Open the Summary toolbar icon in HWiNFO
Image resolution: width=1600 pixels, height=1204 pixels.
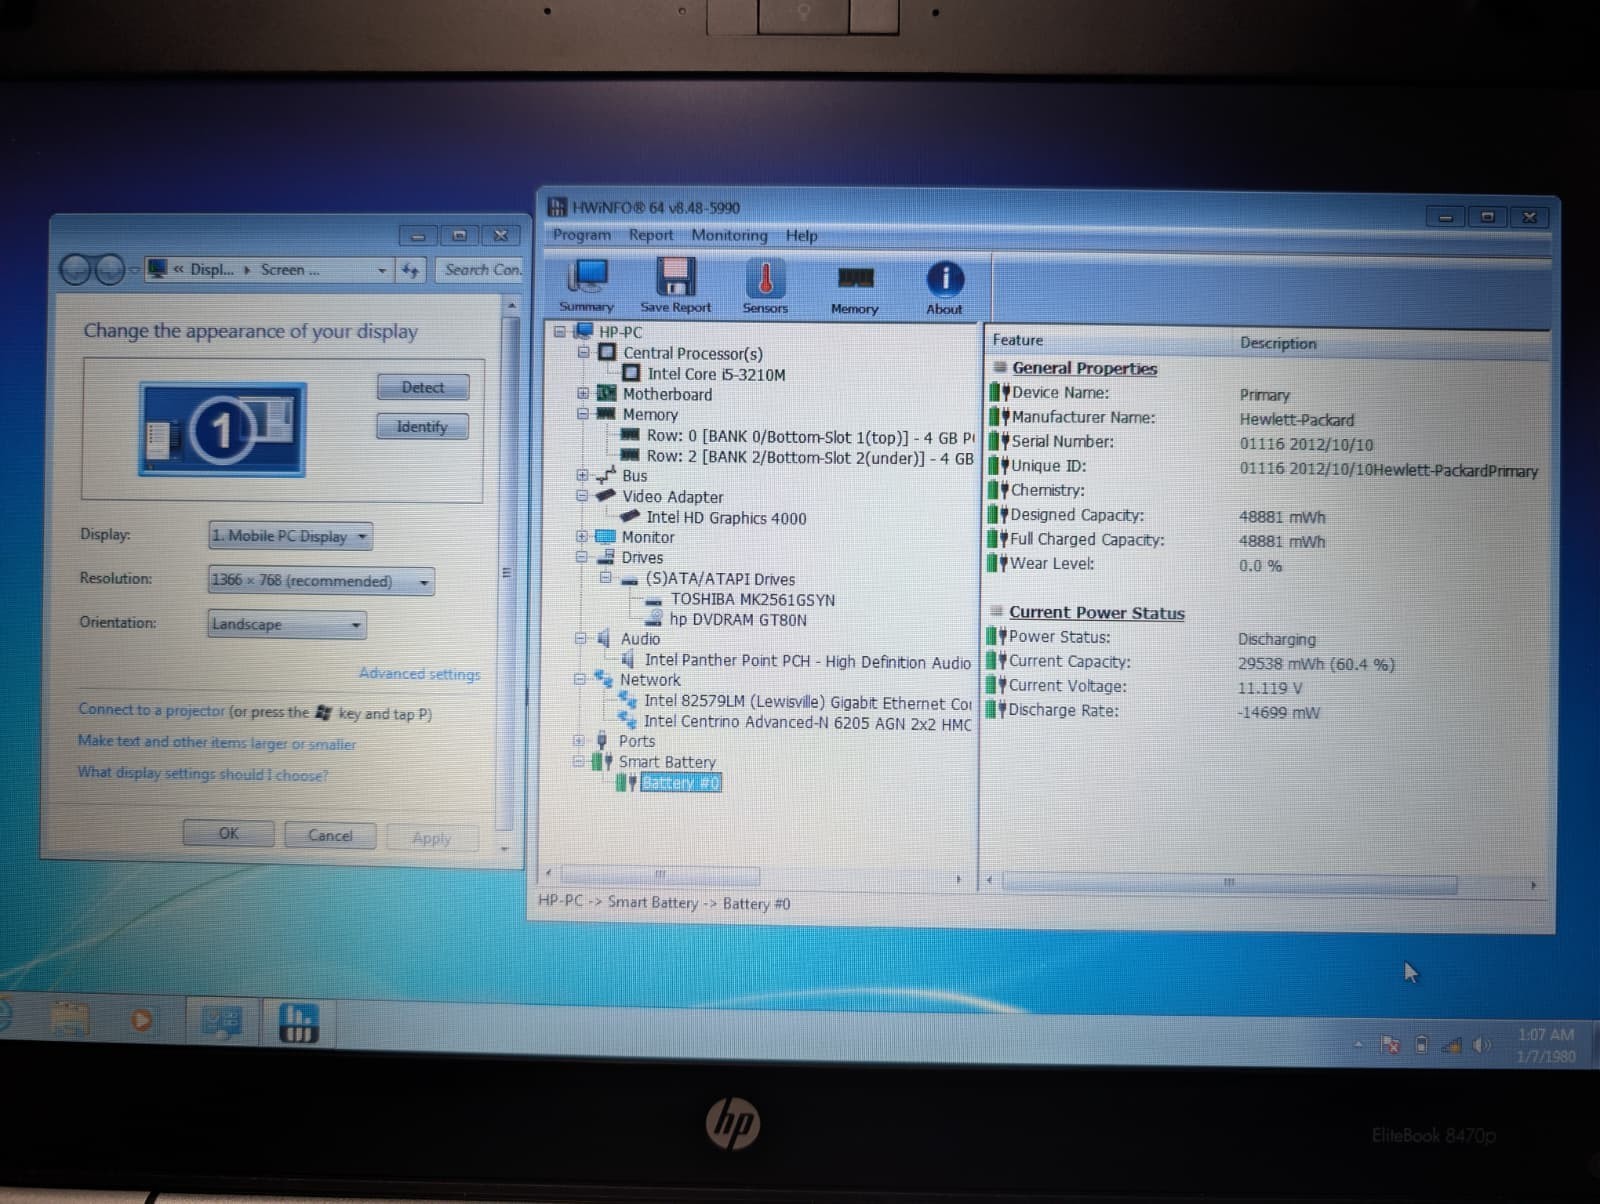[x=587, y=285]
